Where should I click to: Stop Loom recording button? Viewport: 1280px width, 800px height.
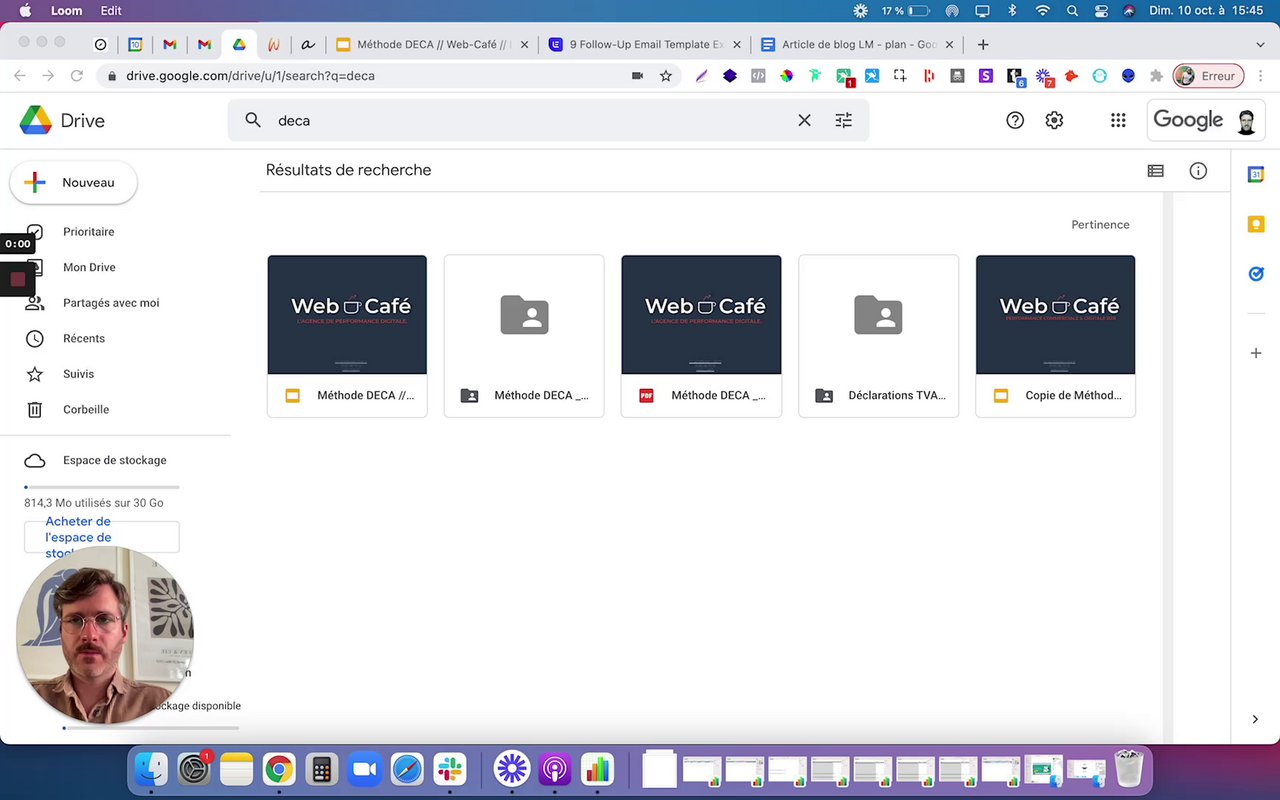pyautogui.click(x=17, y=279)
